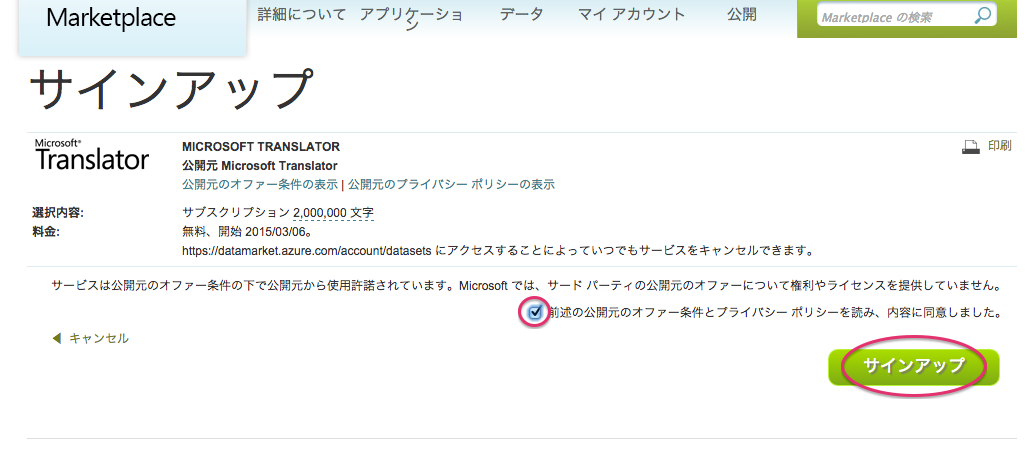Open the データ menu
The image size is (1036, 453).
[x=521, y=15]
